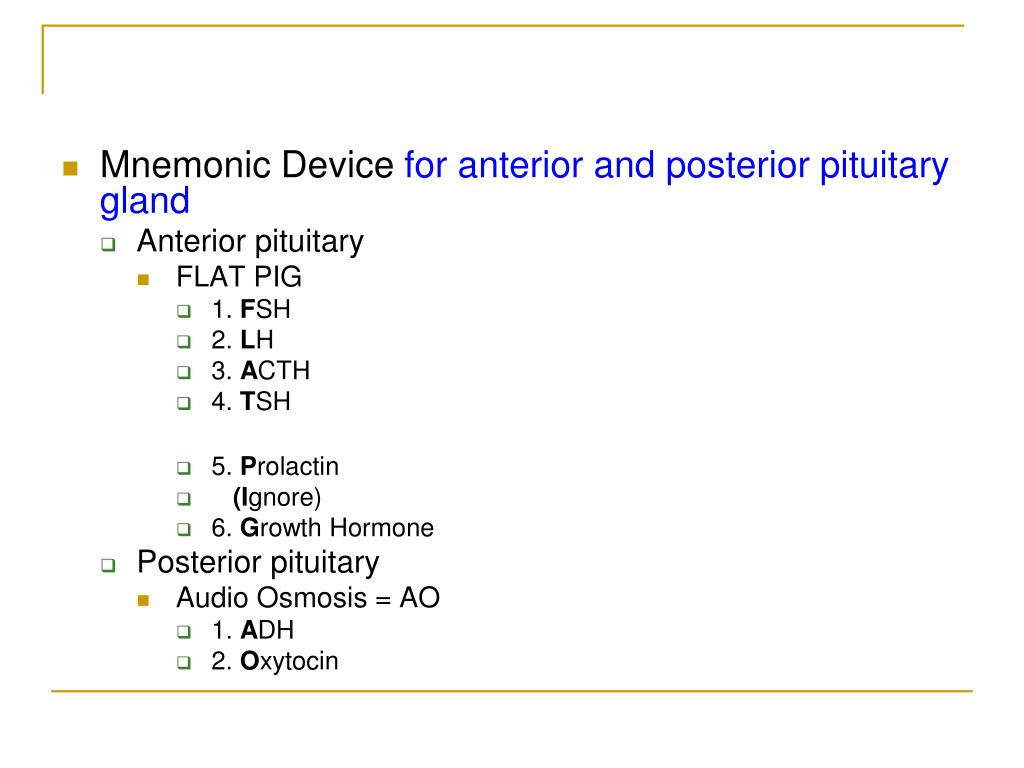
Task: Click the orange bullet before FLAT PIG
Action: (144, 280)
